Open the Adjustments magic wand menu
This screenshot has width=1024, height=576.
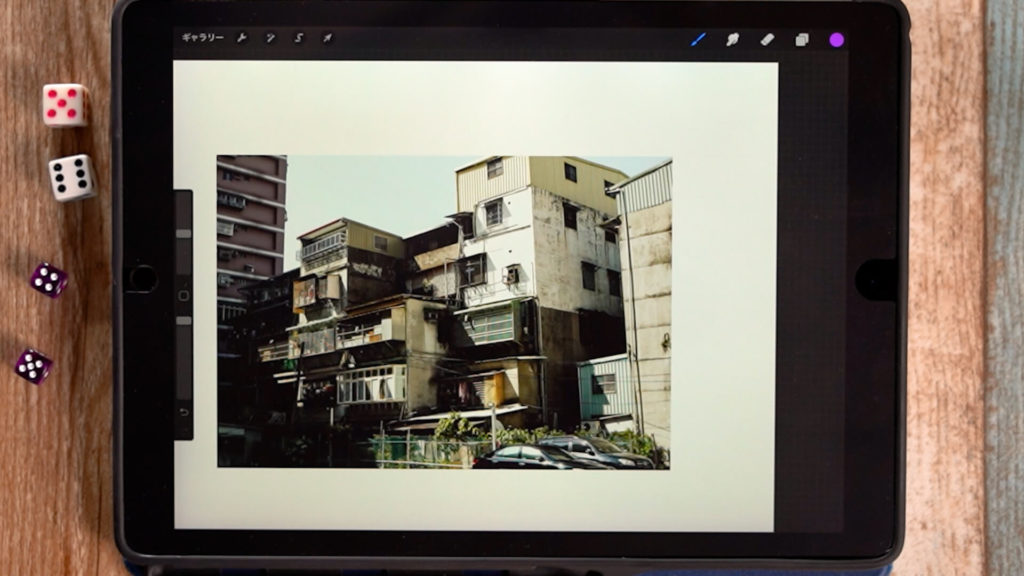[270, 38]
